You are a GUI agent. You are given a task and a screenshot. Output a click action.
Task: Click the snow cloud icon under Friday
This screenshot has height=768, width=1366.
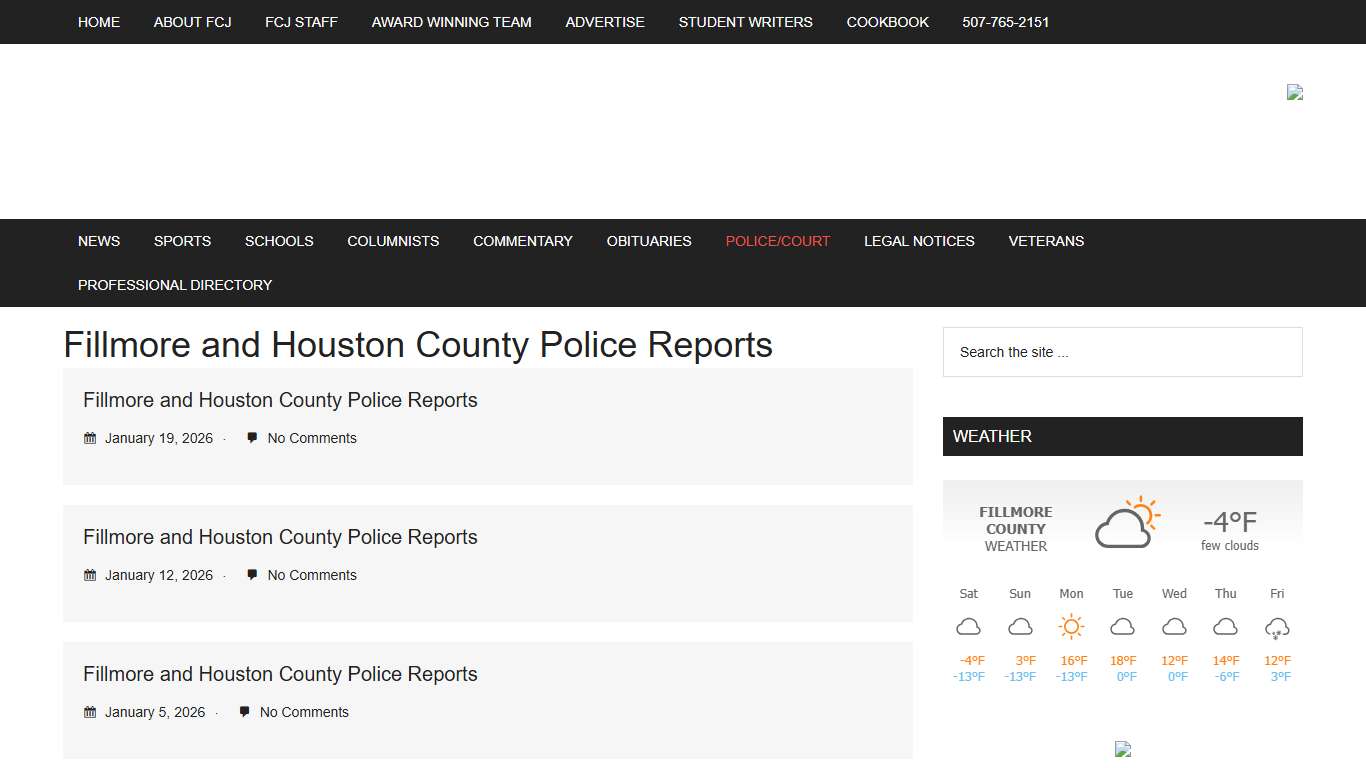tap(1277, 626)
